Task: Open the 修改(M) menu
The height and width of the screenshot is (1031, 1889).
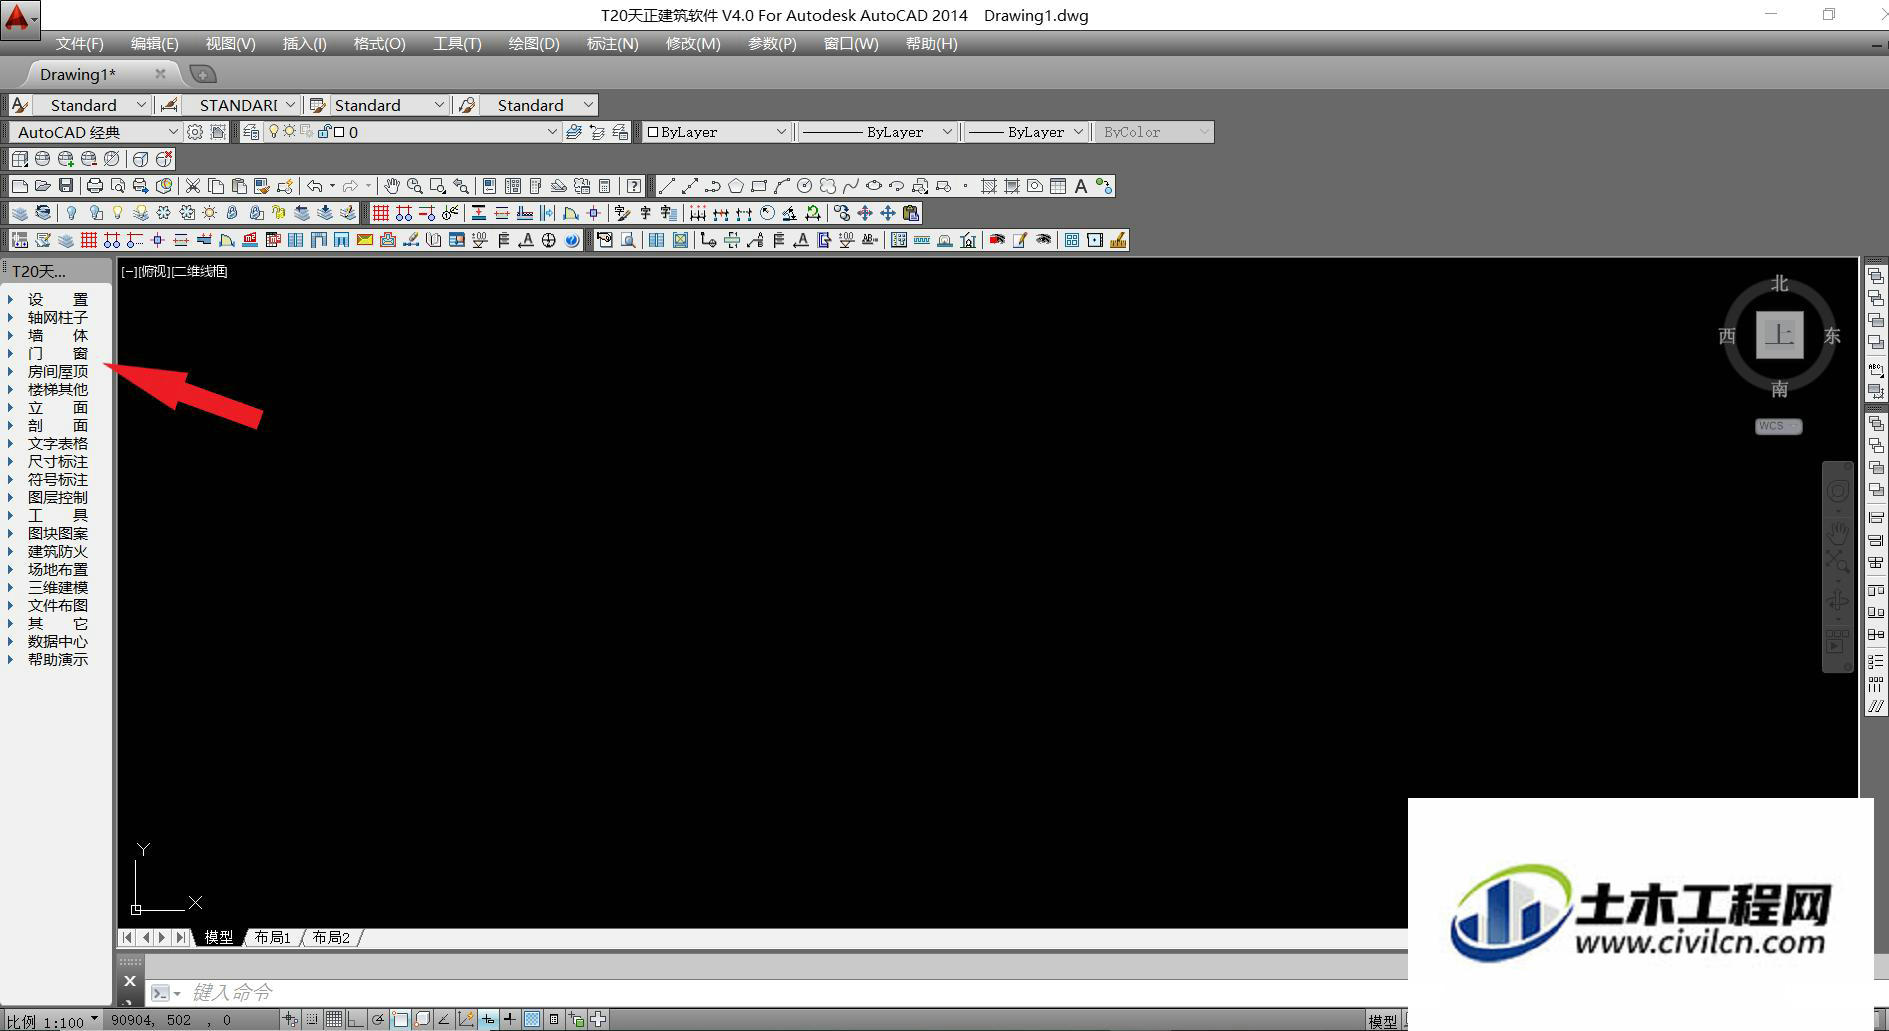Action: pyautogui.click(x=693, y=44)
